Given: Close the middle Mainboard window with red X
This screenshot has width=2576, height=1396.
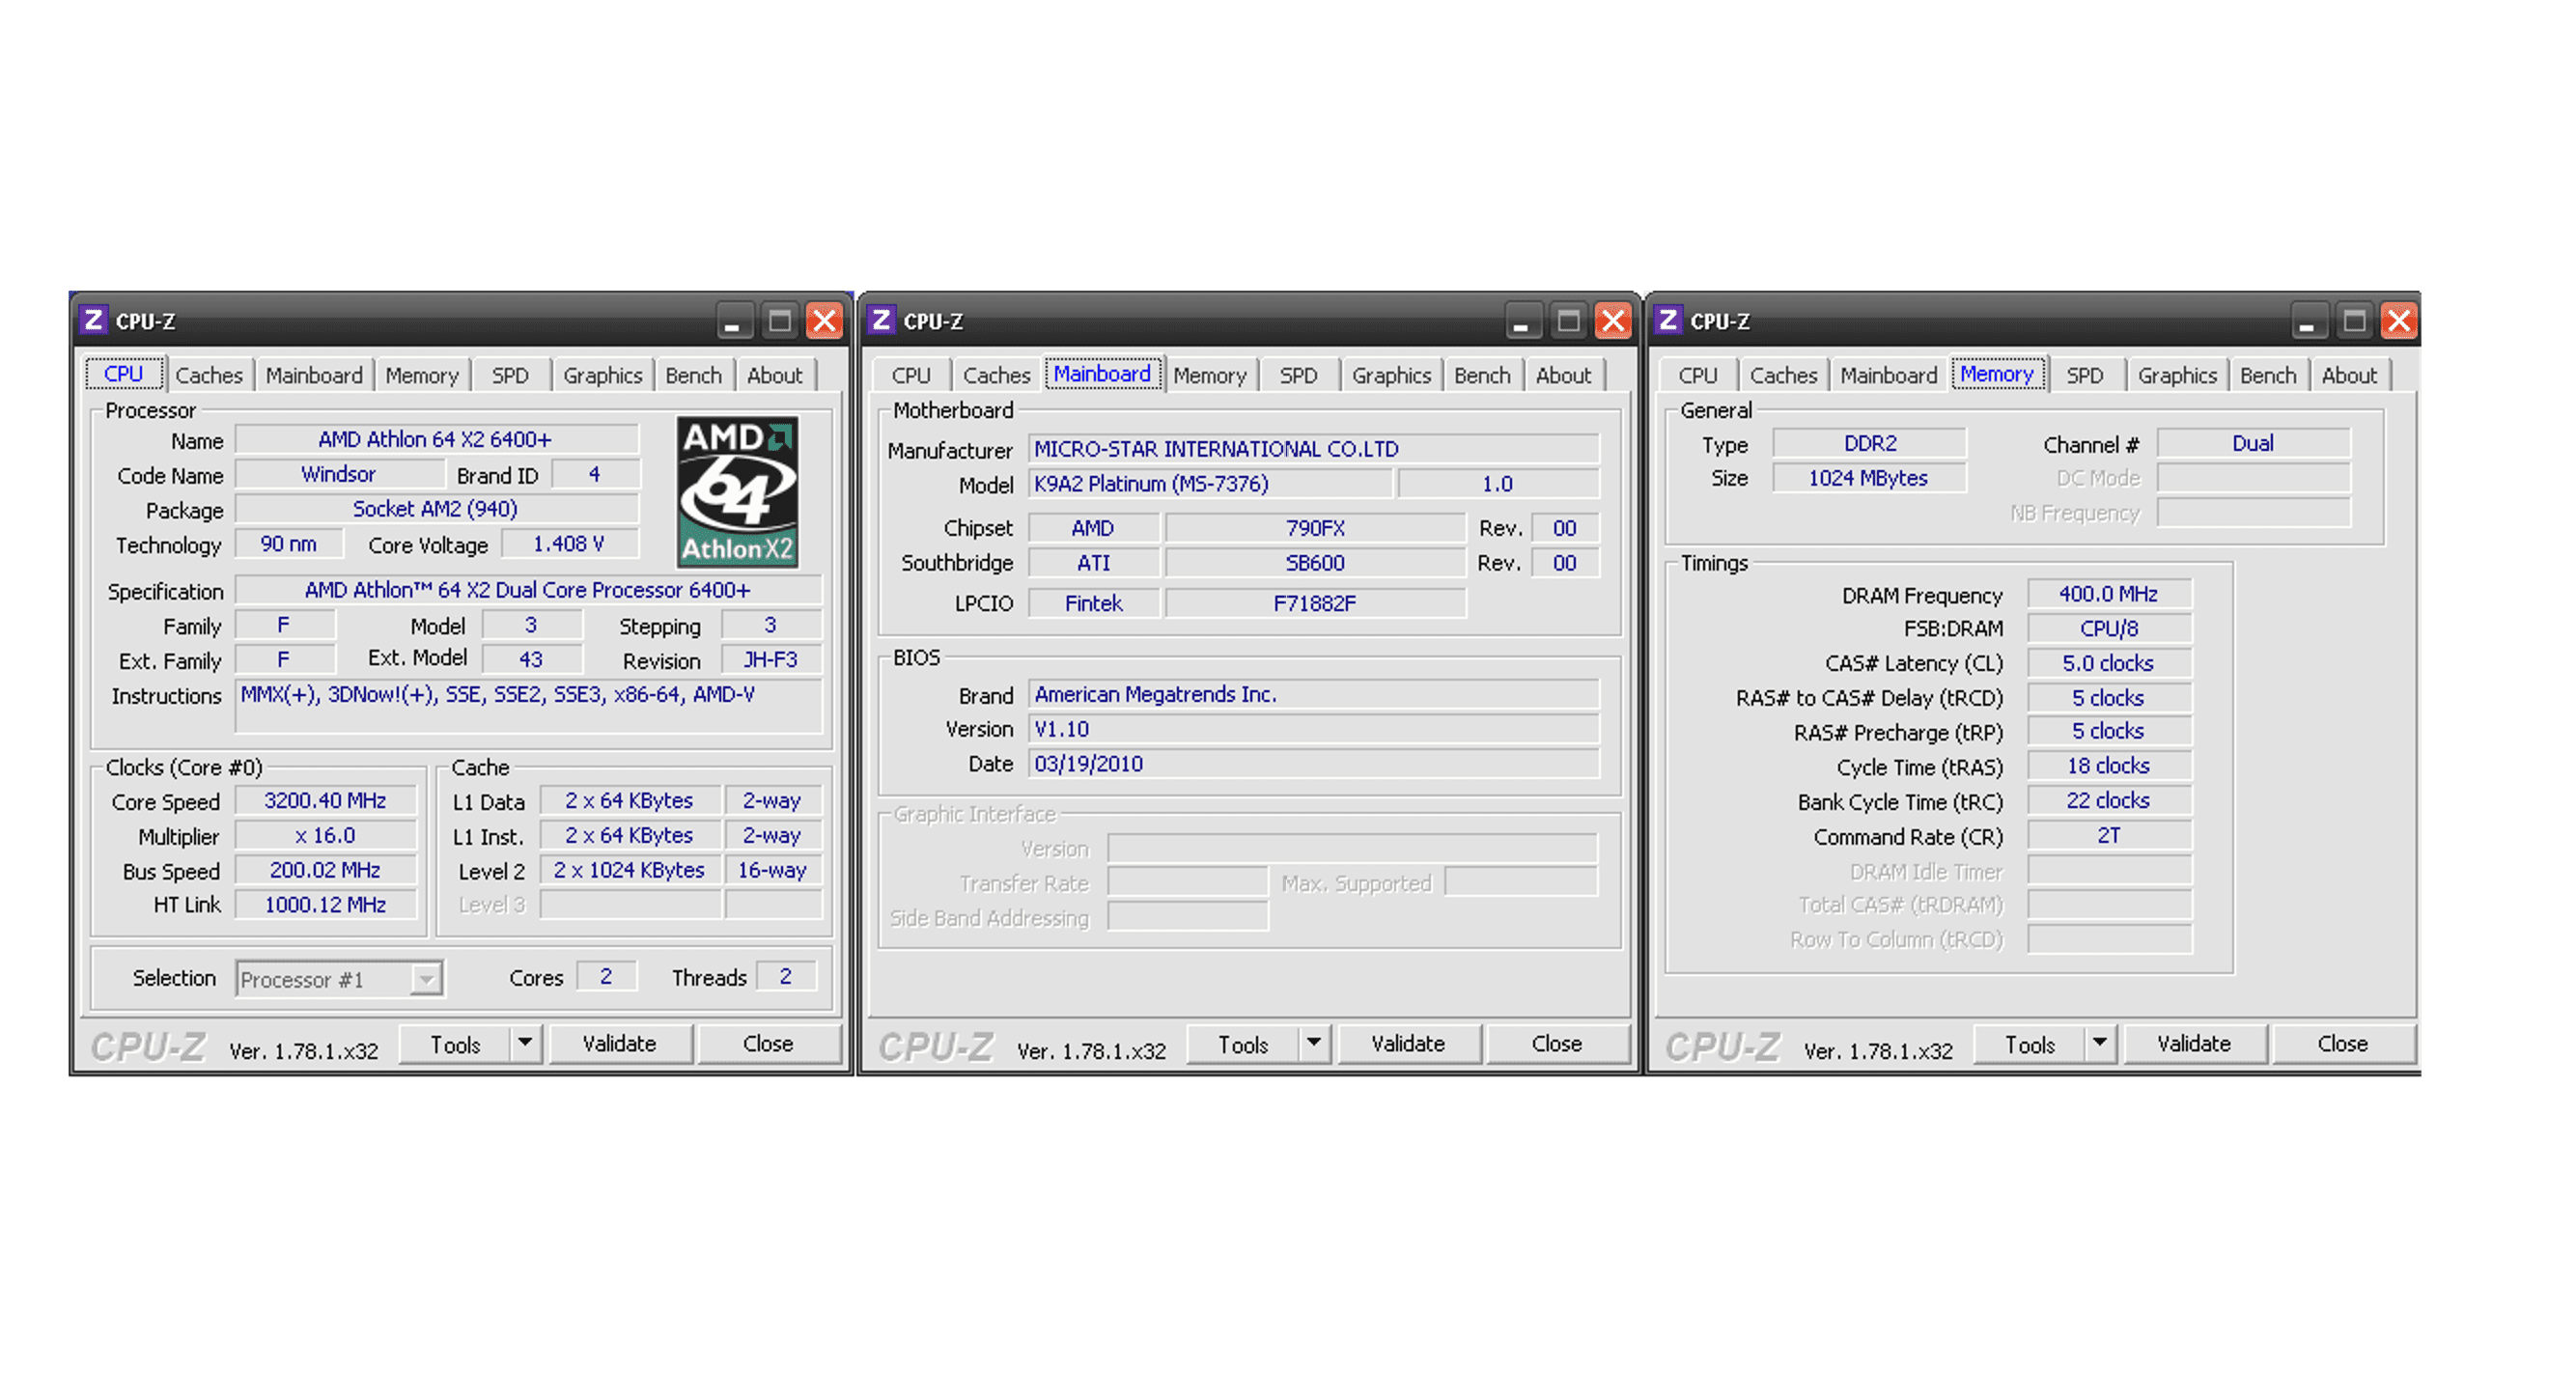Looking at the screenshot, I should 1612,321.
